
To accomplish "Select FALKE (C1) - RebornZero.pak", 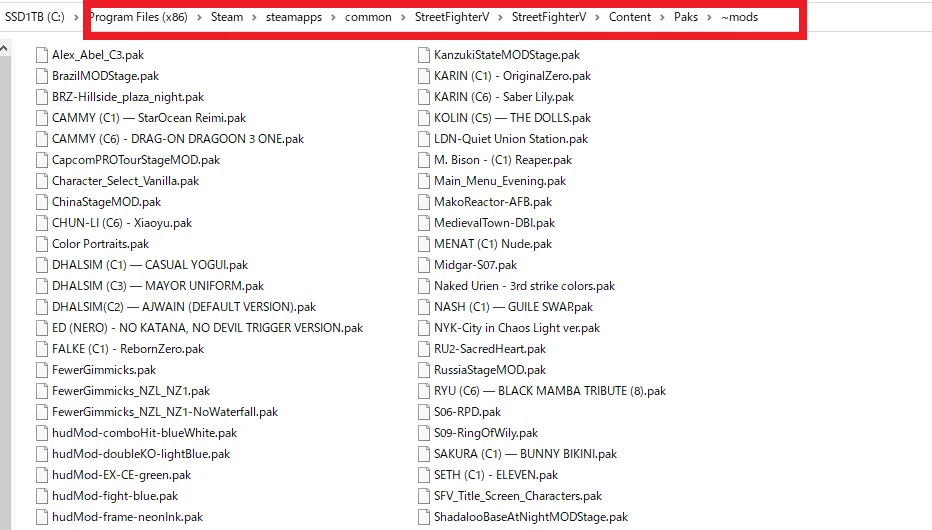I will 119,349.
